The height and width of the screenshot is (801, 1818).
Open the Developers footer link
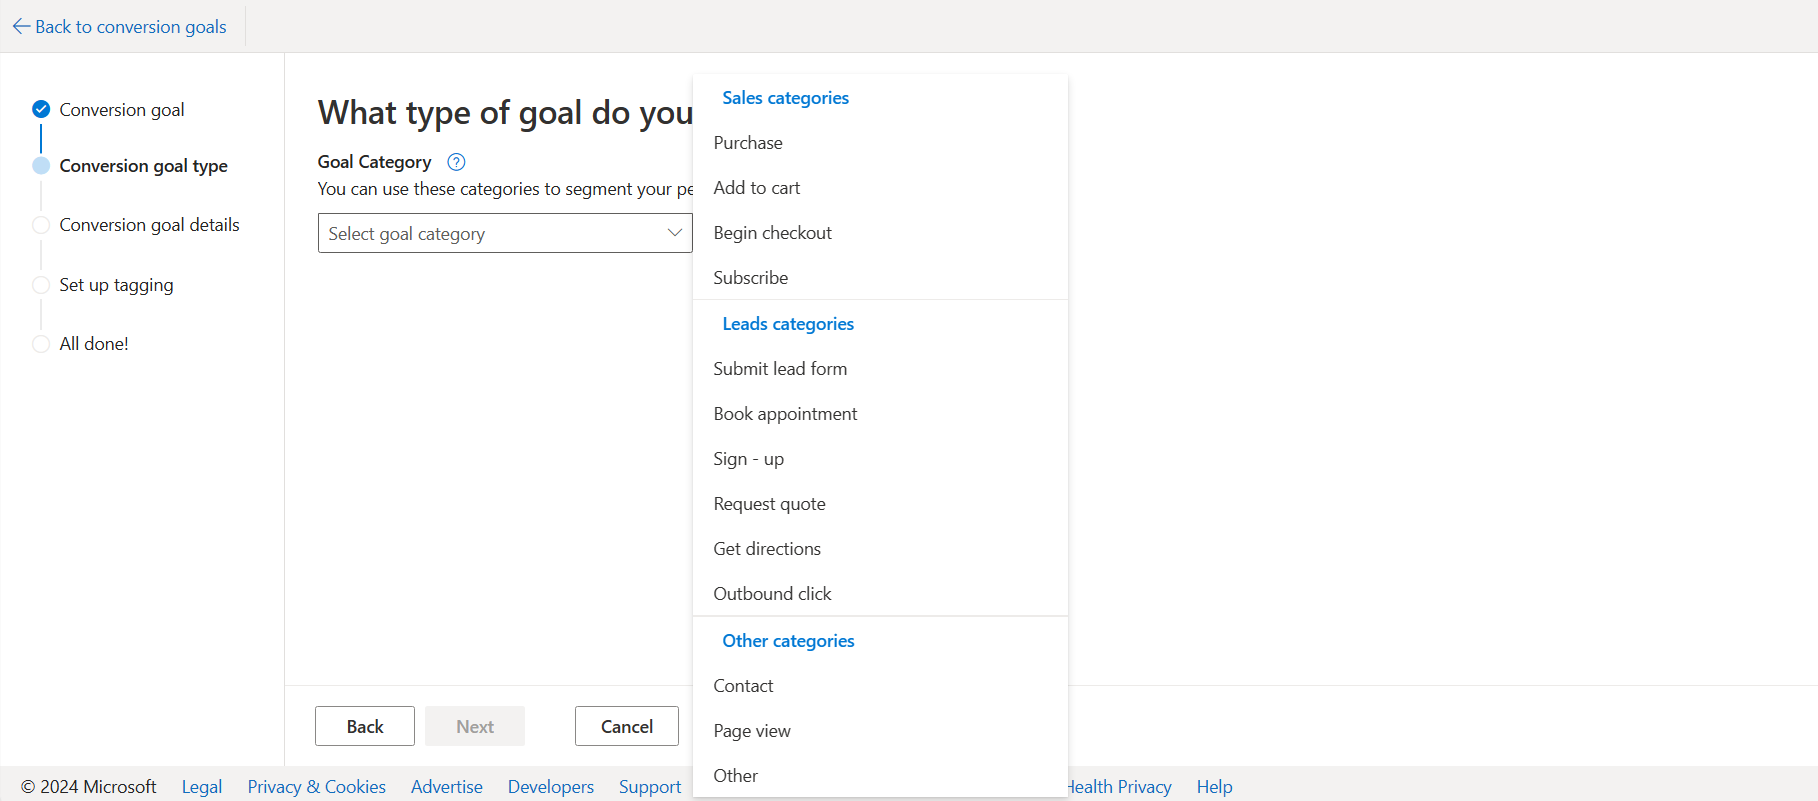551,787
